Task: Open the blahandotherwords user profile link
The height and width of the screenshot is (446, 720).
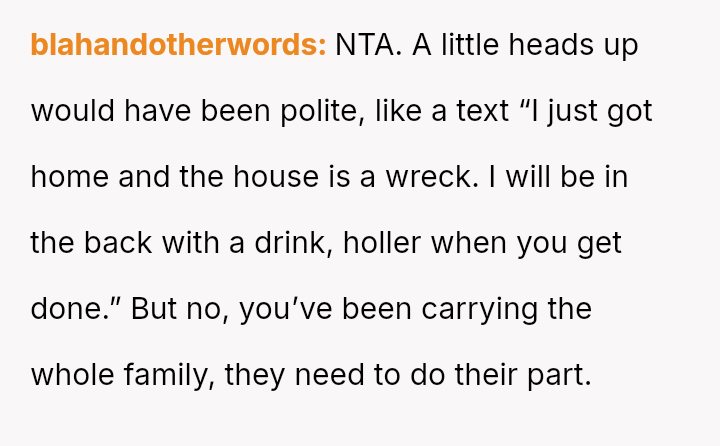Action: (178, 45)
